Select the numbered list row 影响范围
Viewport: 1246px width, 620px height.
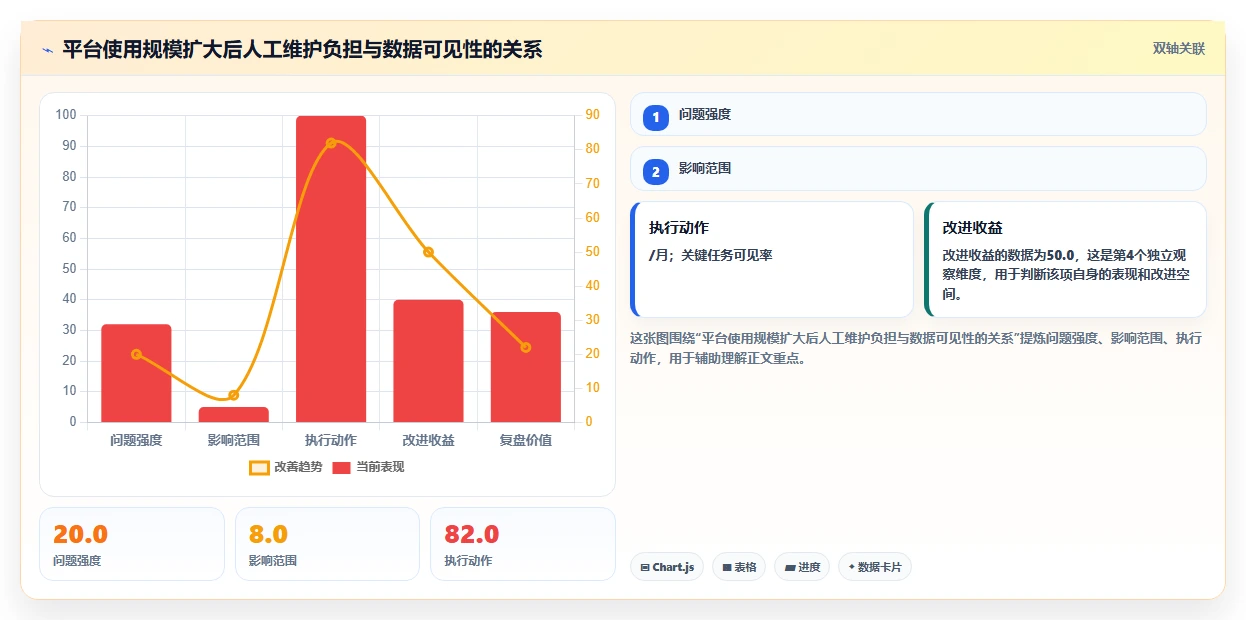918,168
